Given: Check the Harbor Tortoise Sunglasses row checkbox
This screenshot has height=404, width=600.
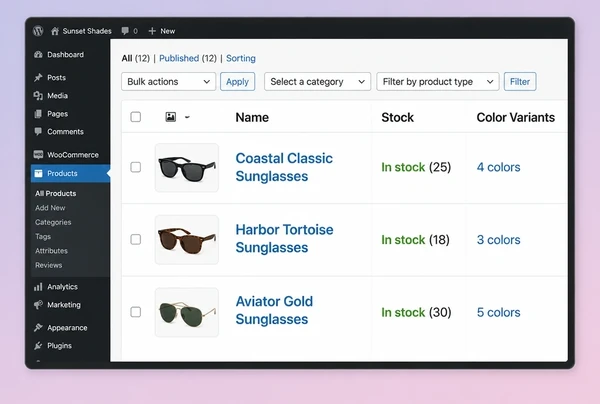Looking at the screenshot, I should pyautogui.click(x=135, y=239).
